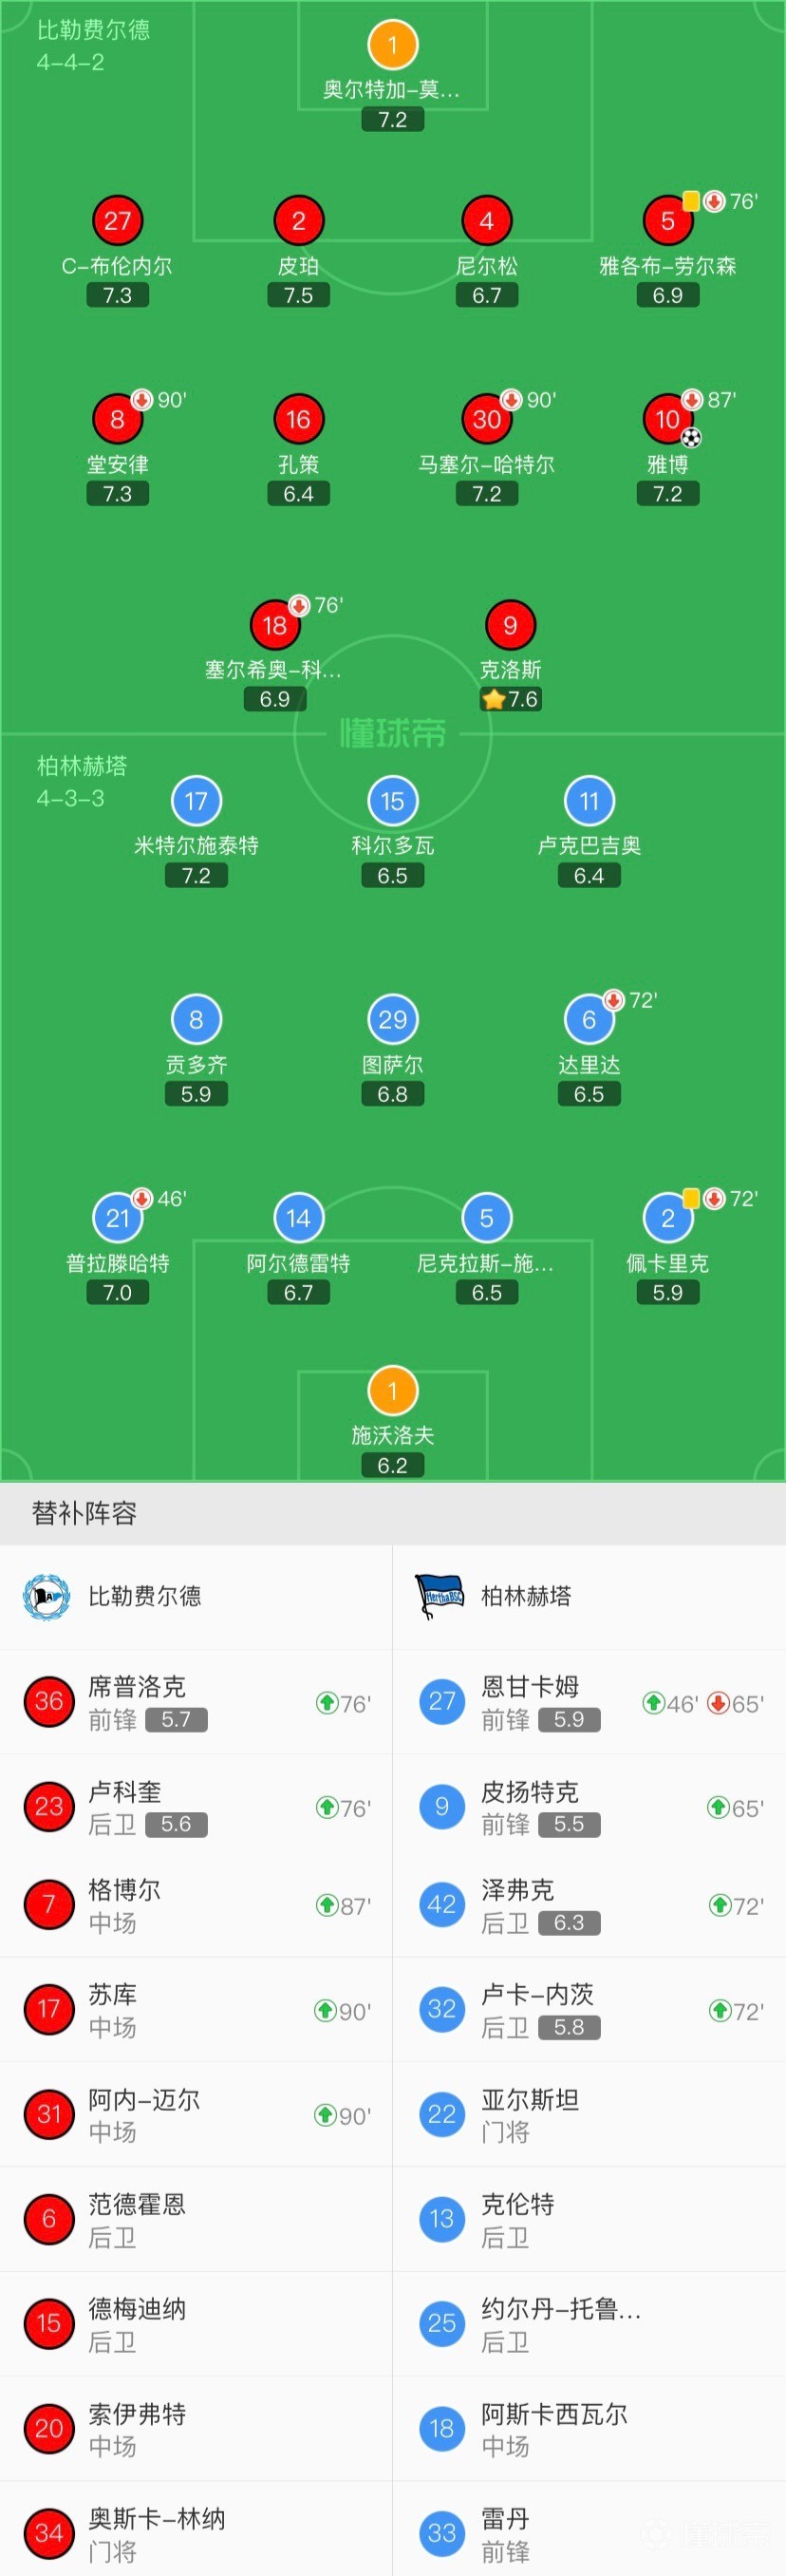Screen dimensions: 786x2576
Task: Tap the goal ball icon beside 雅博
Action: [x=691, y=437]
